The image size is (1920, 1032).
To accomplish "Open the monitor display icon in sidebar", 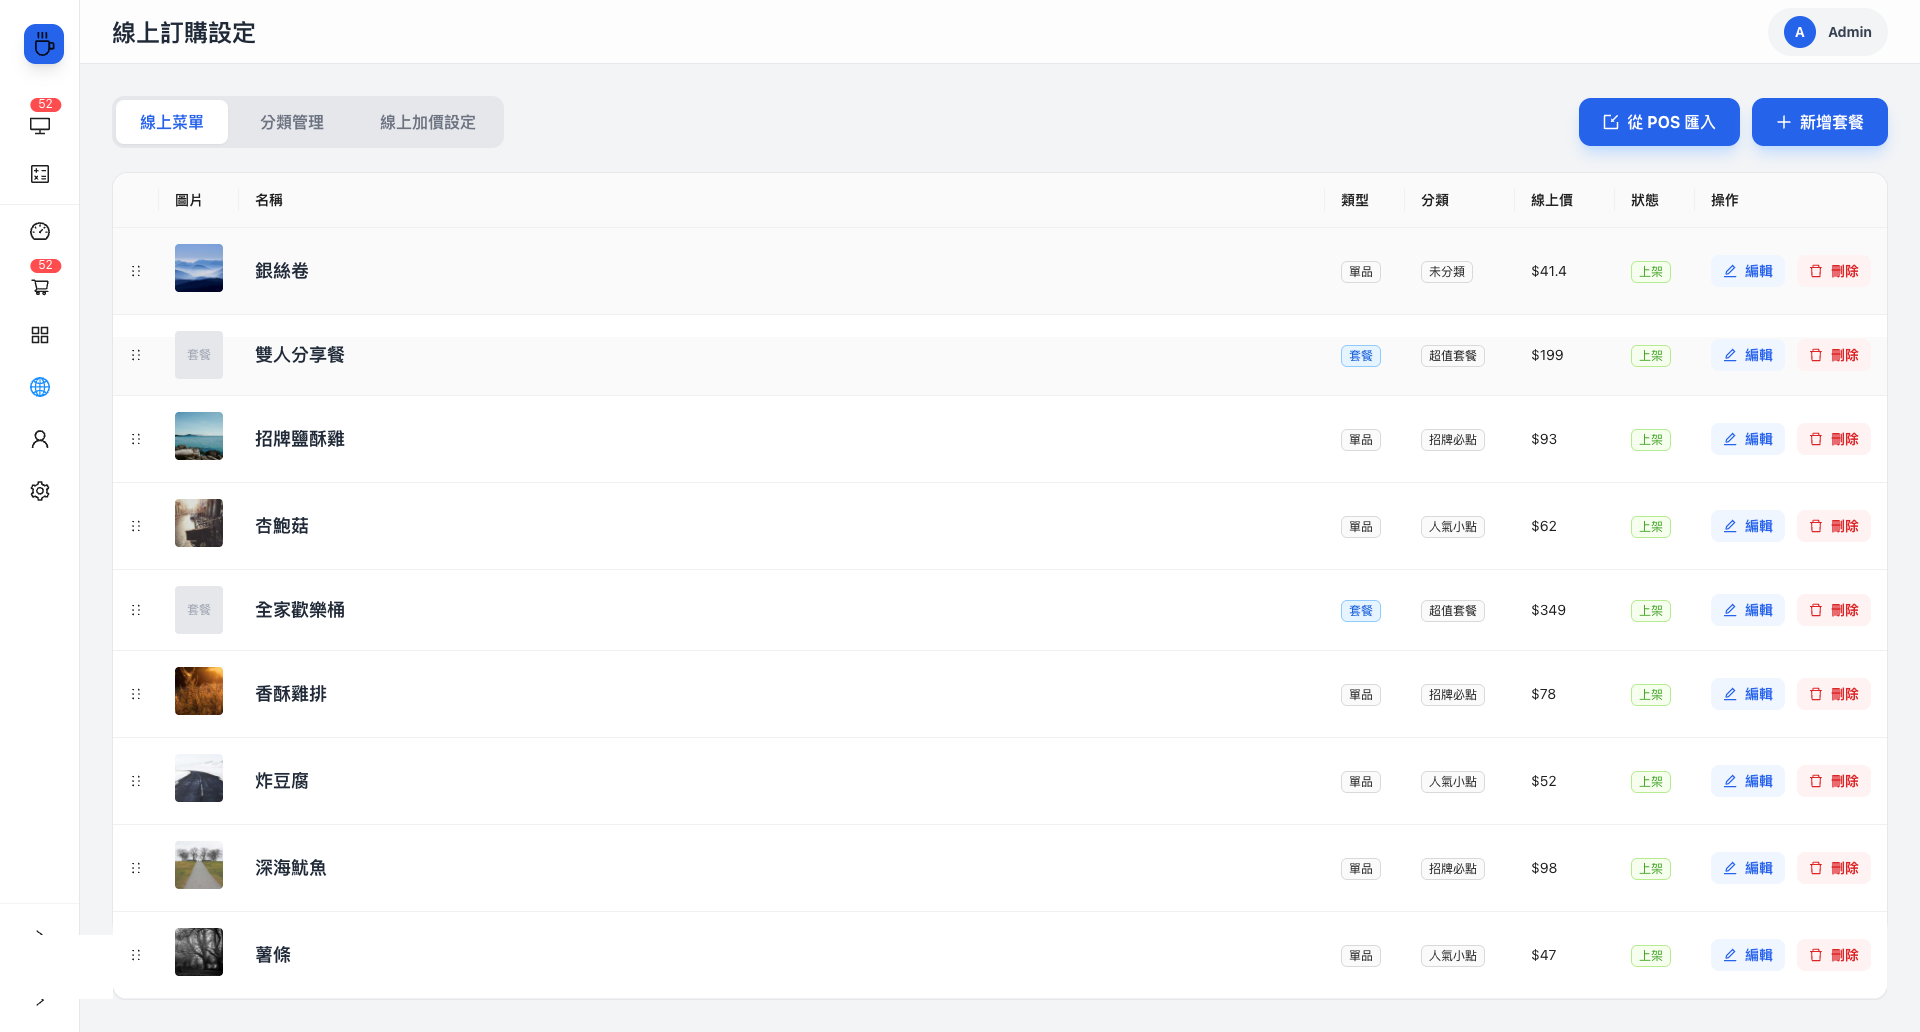I will tap(40, 125).
